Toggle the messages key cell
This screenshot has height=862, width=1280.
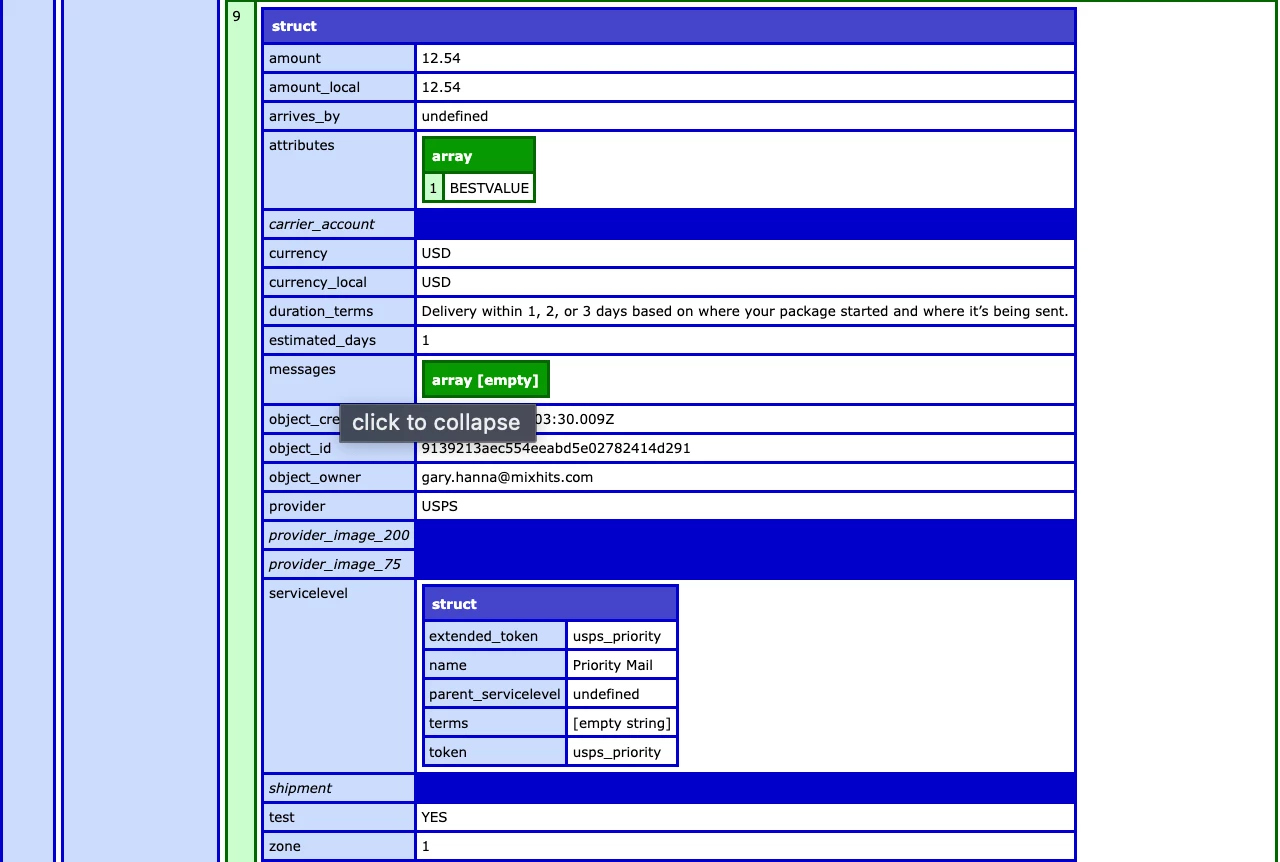339,379
